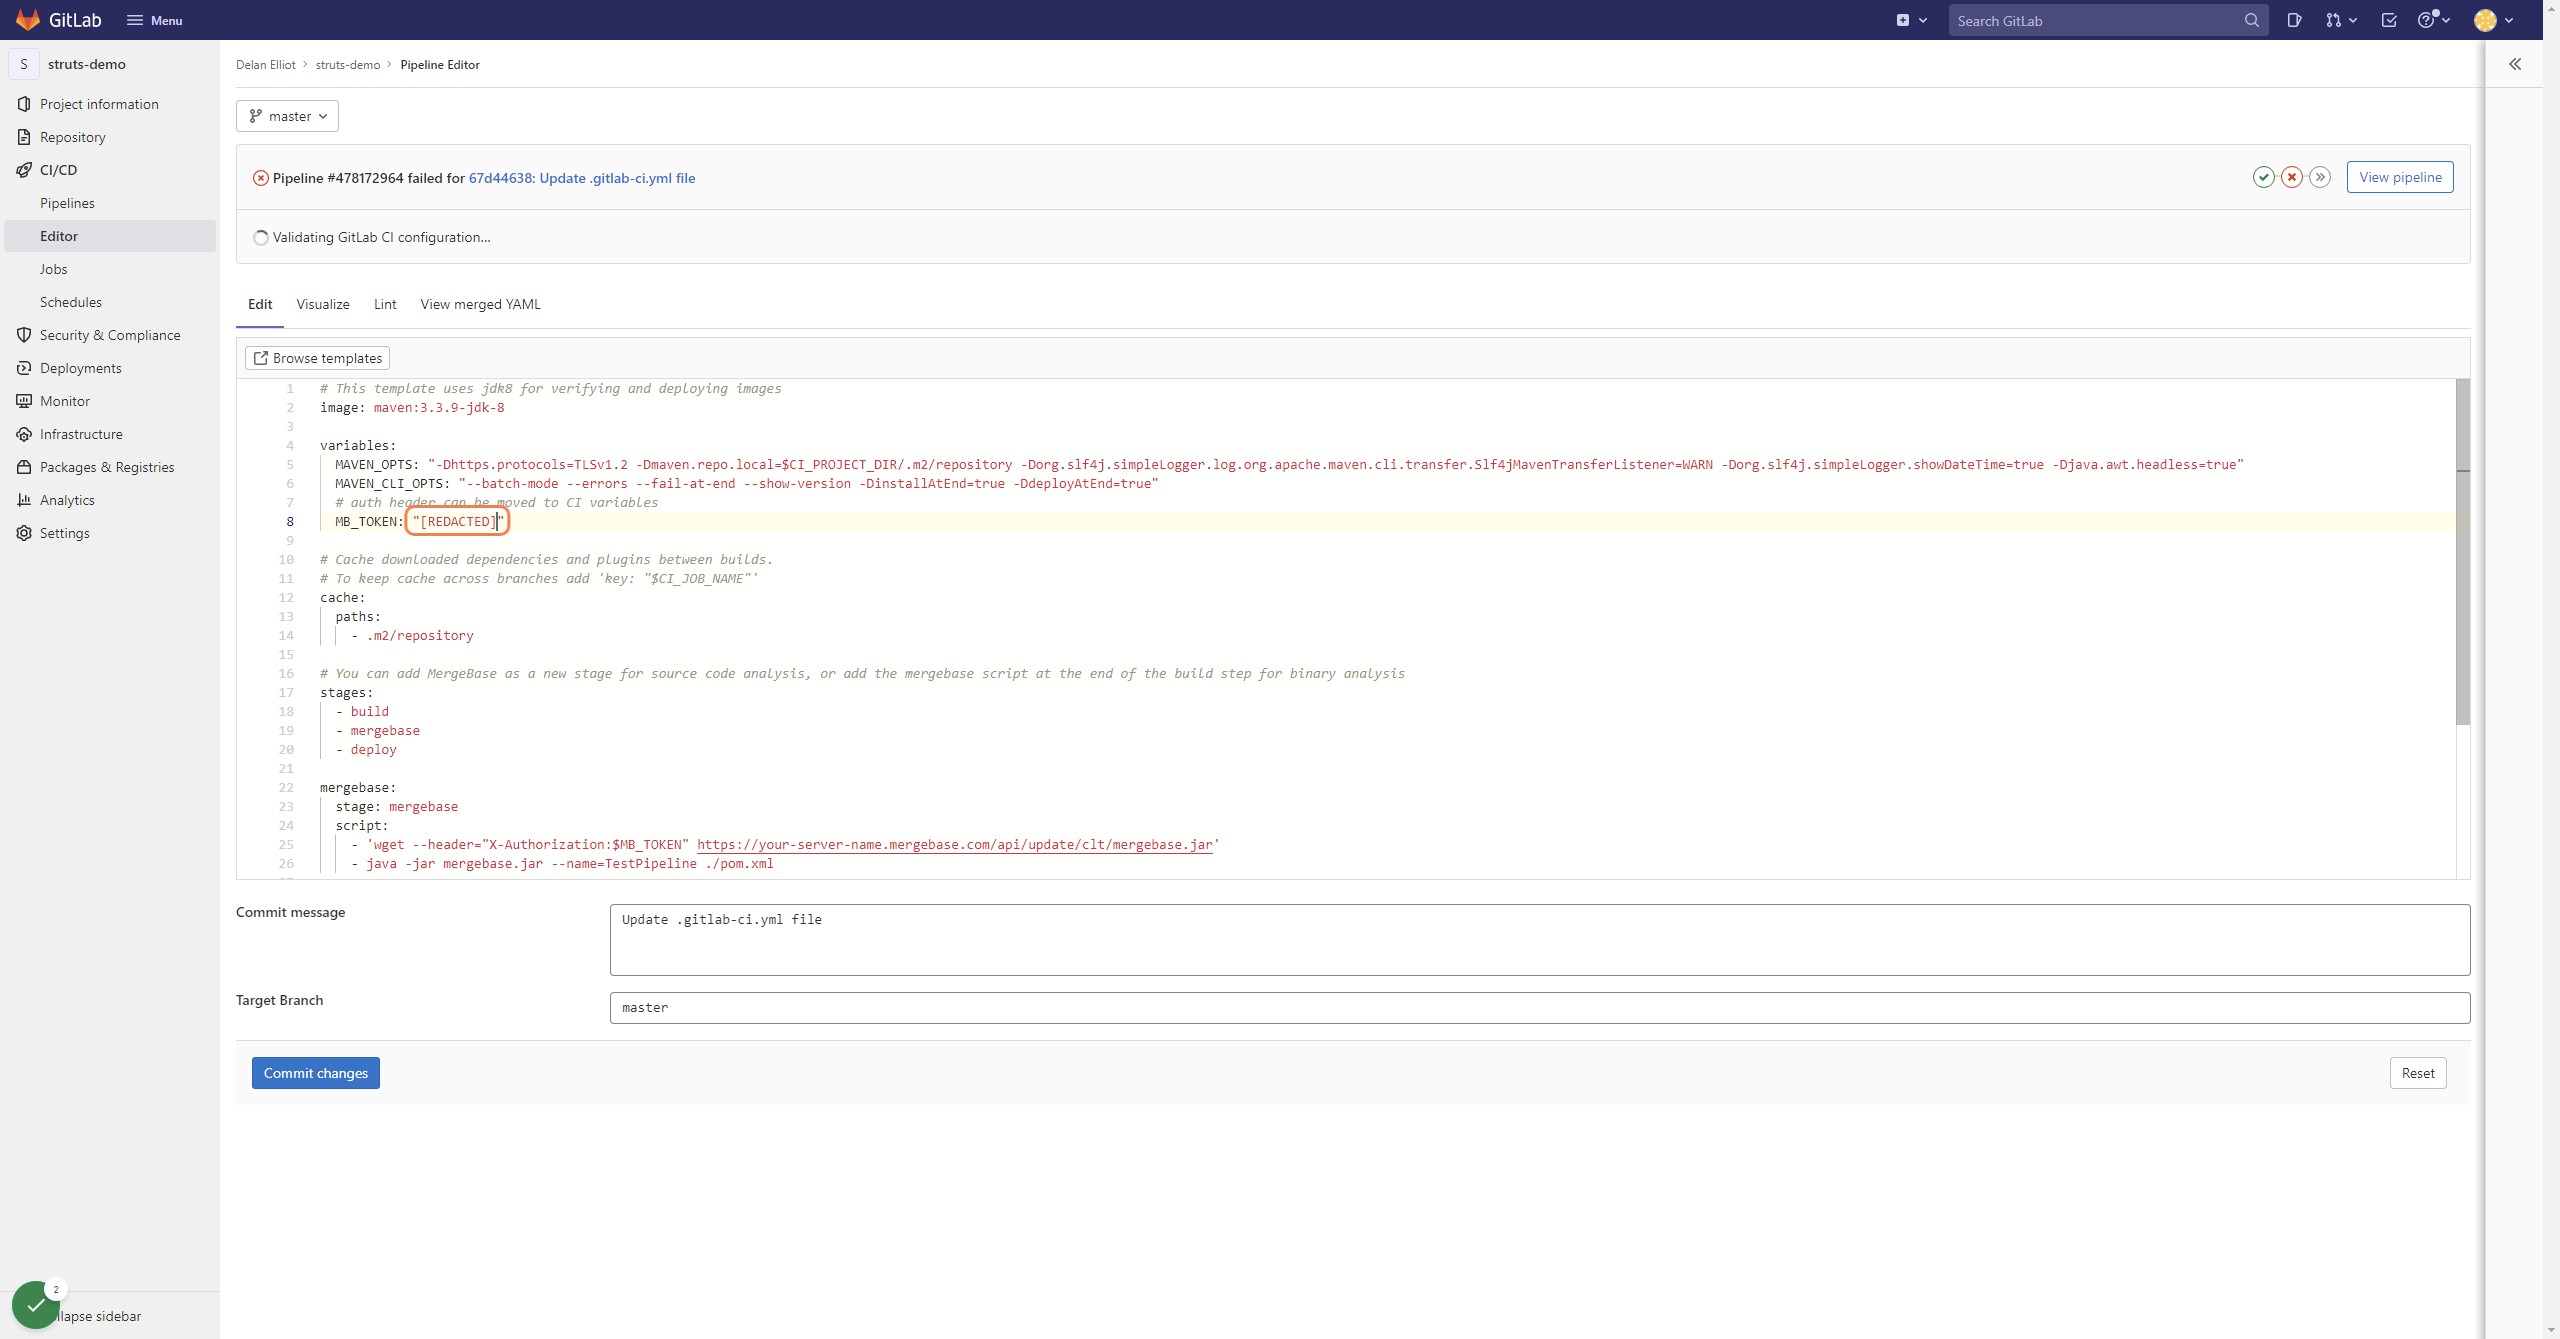2560x1339 pixels.
Task: Open the To-Do list icon
Action: (2389, 20)
